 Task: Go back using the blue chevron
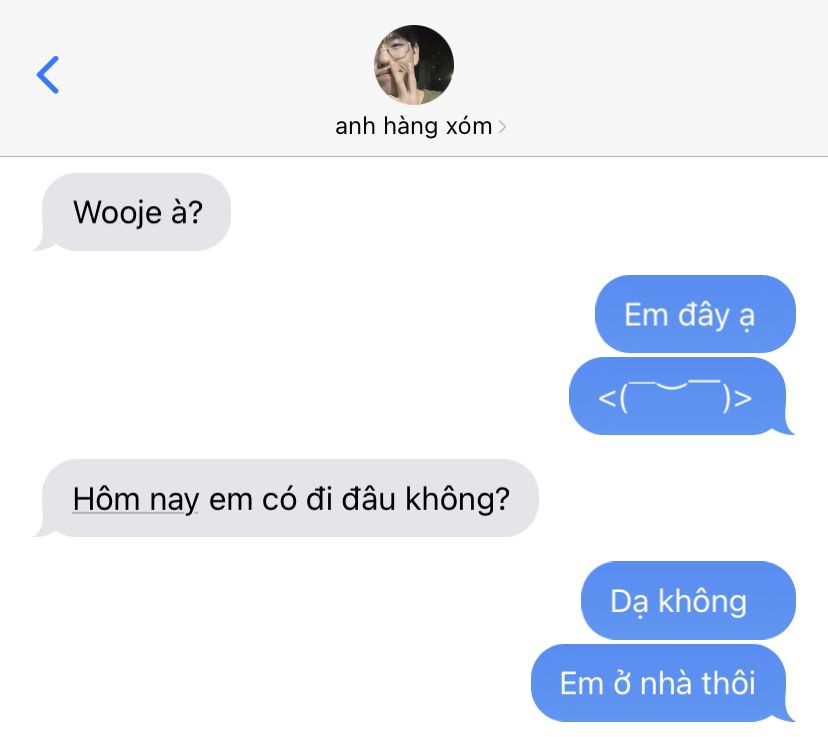[48, 75]
